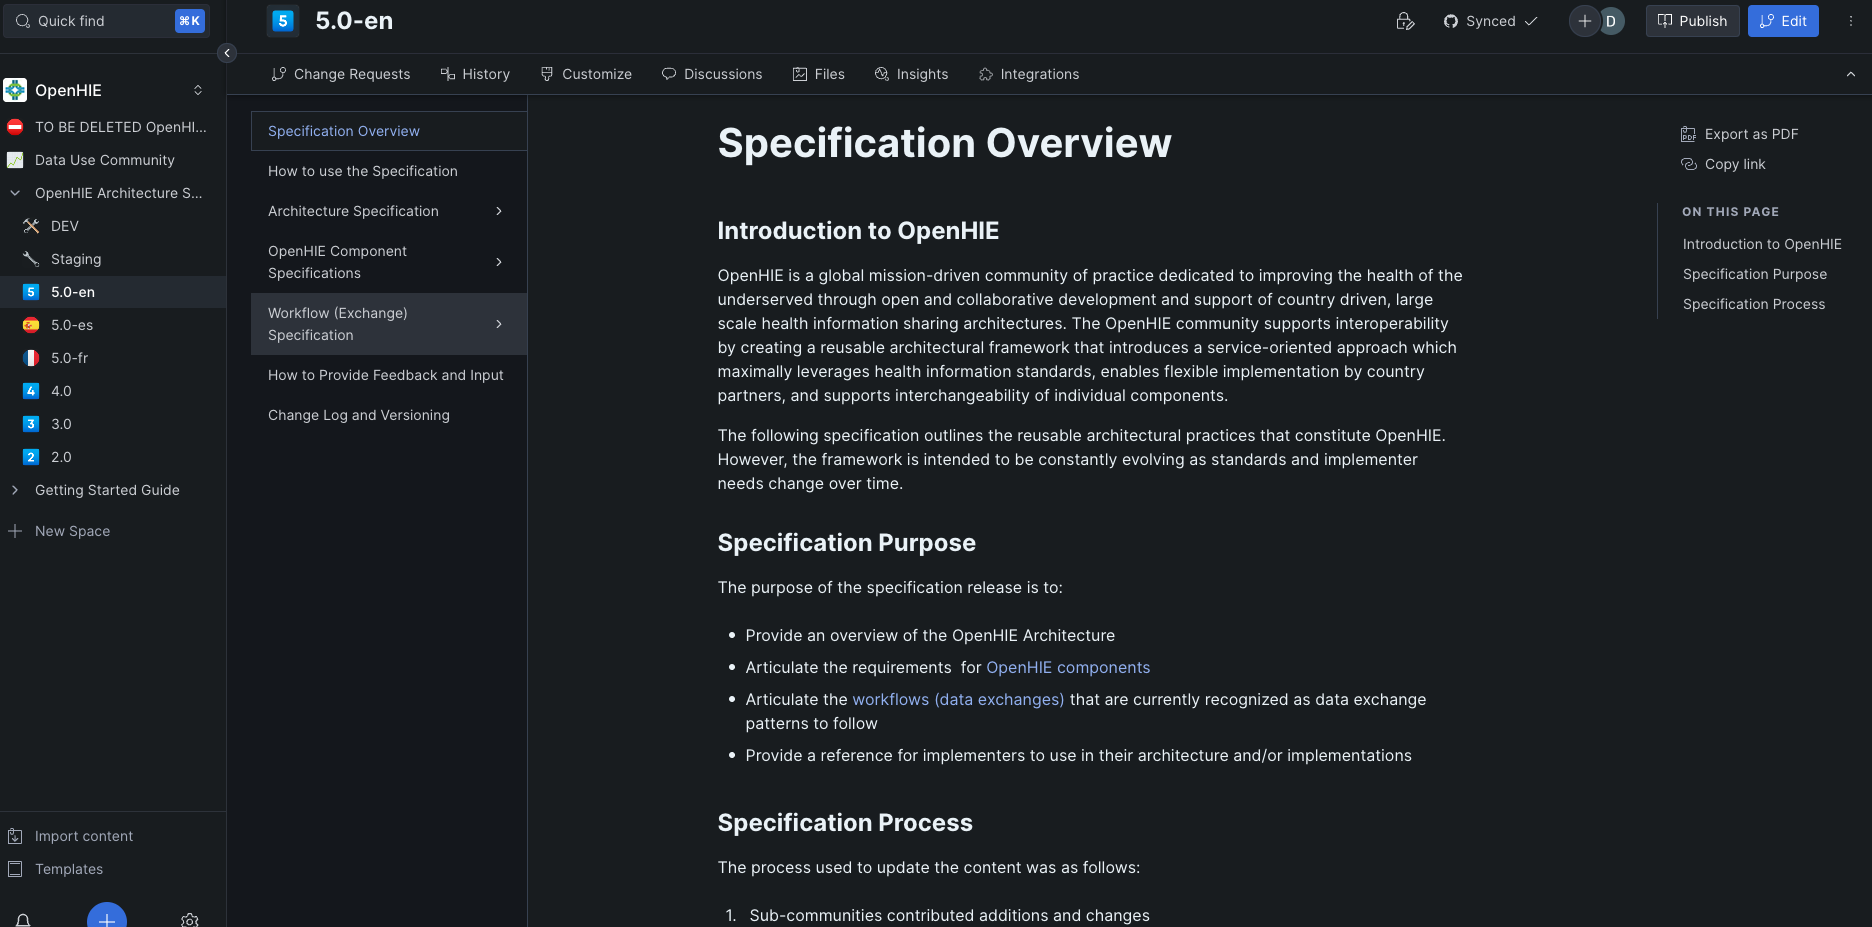Click the OpenHIE organization logo
Image resolution: width=1872 pixels, height=927 pixels.
pyautogui.click(x=15, y=90)
